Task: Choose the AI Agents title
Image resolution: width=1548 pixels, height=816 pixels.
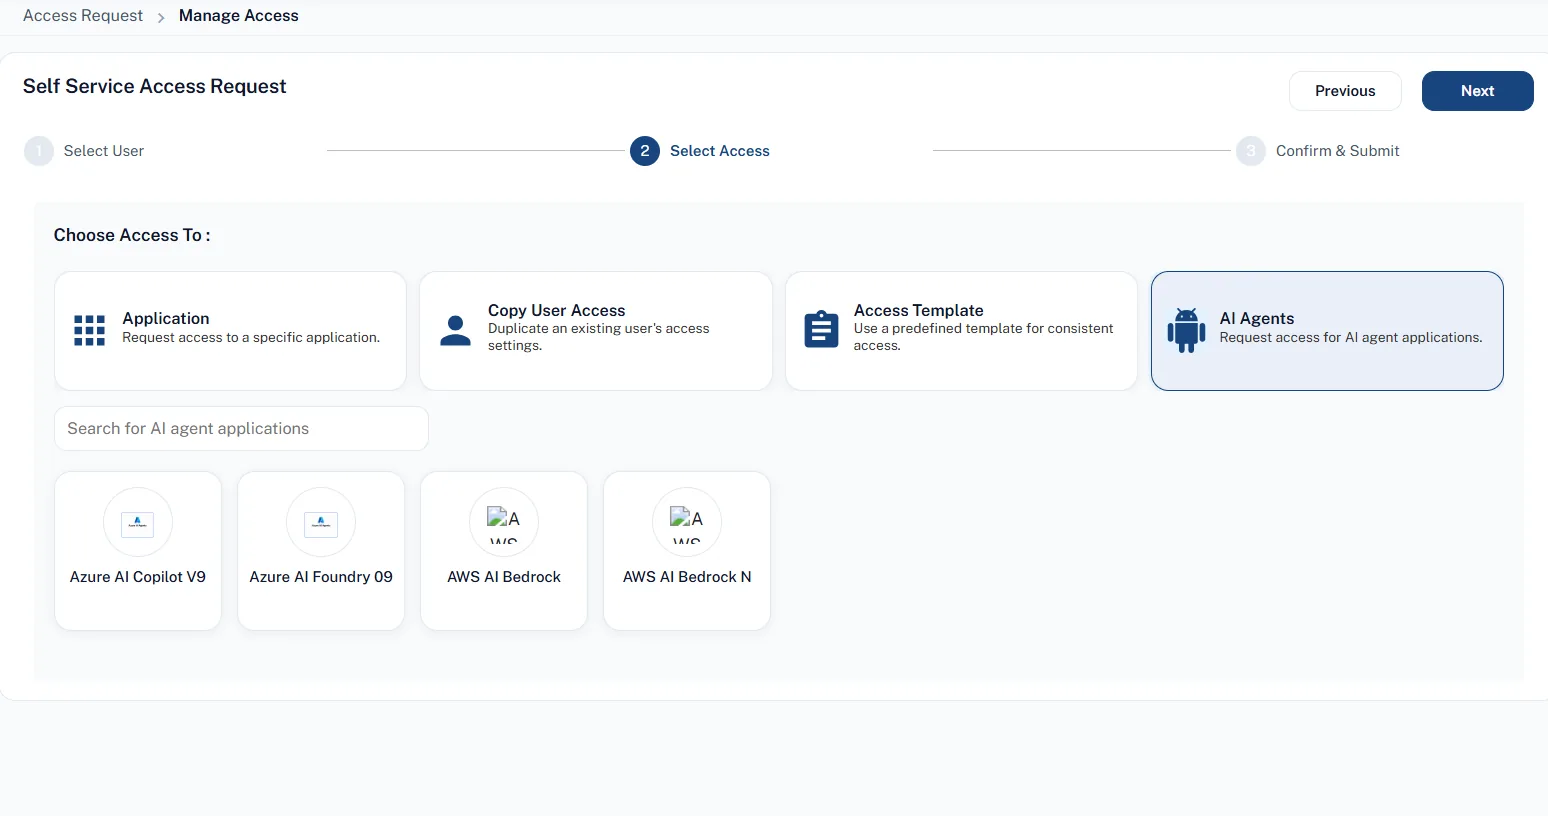Action: (x=1257, y=318)
